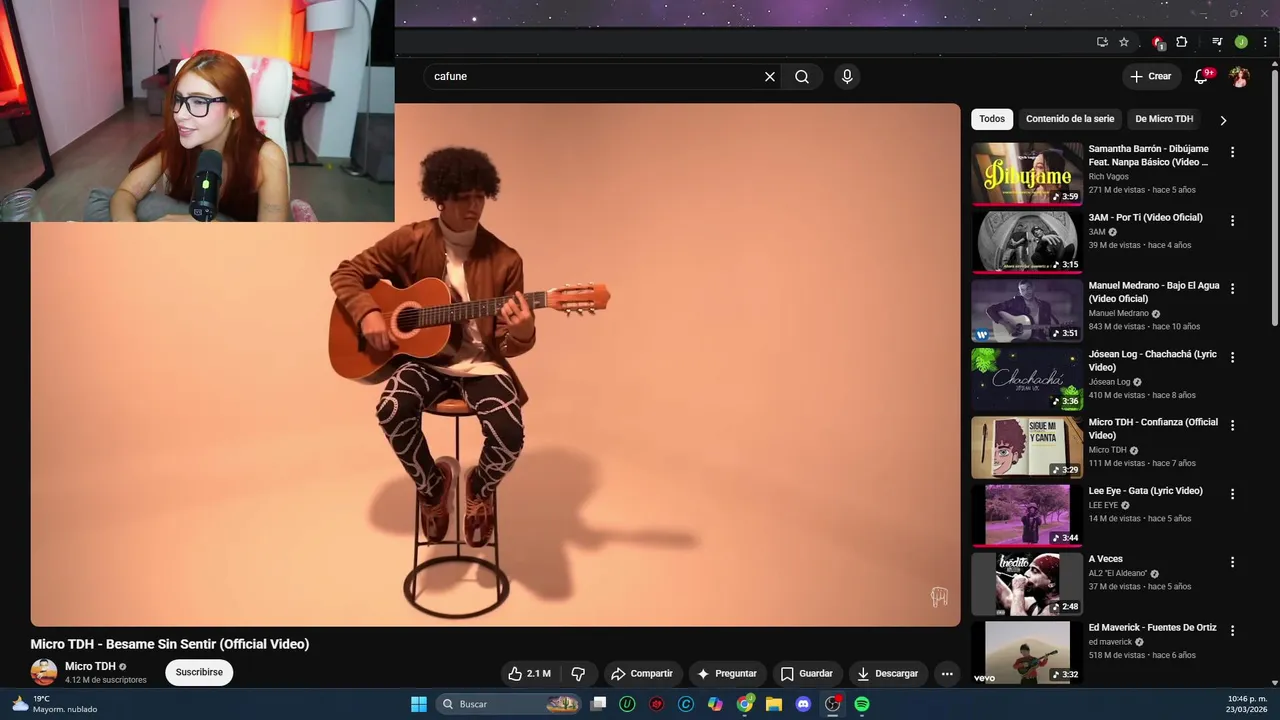Show more filter chips with right arrow

tap(1223, 120)
